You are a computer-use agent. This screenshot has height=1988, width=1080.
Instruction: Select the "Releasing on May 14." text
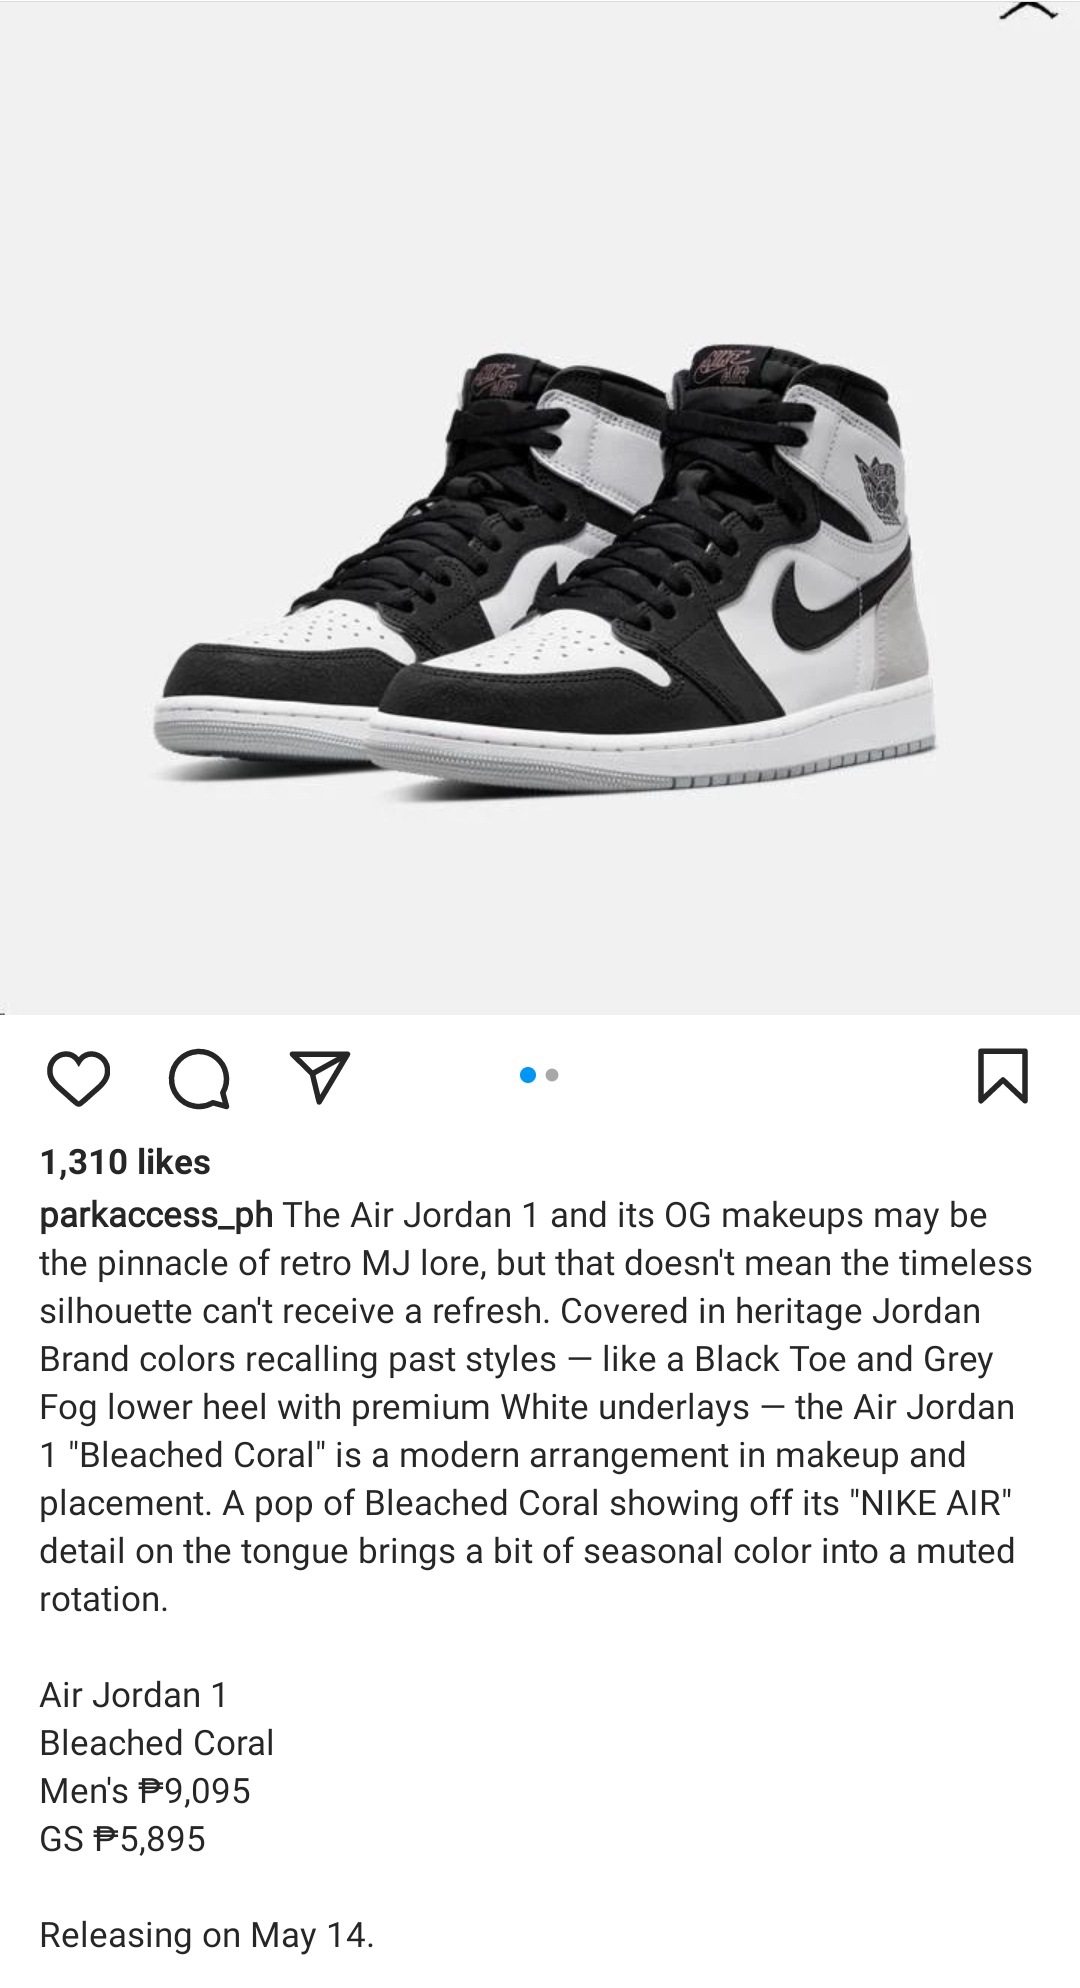207,1936
